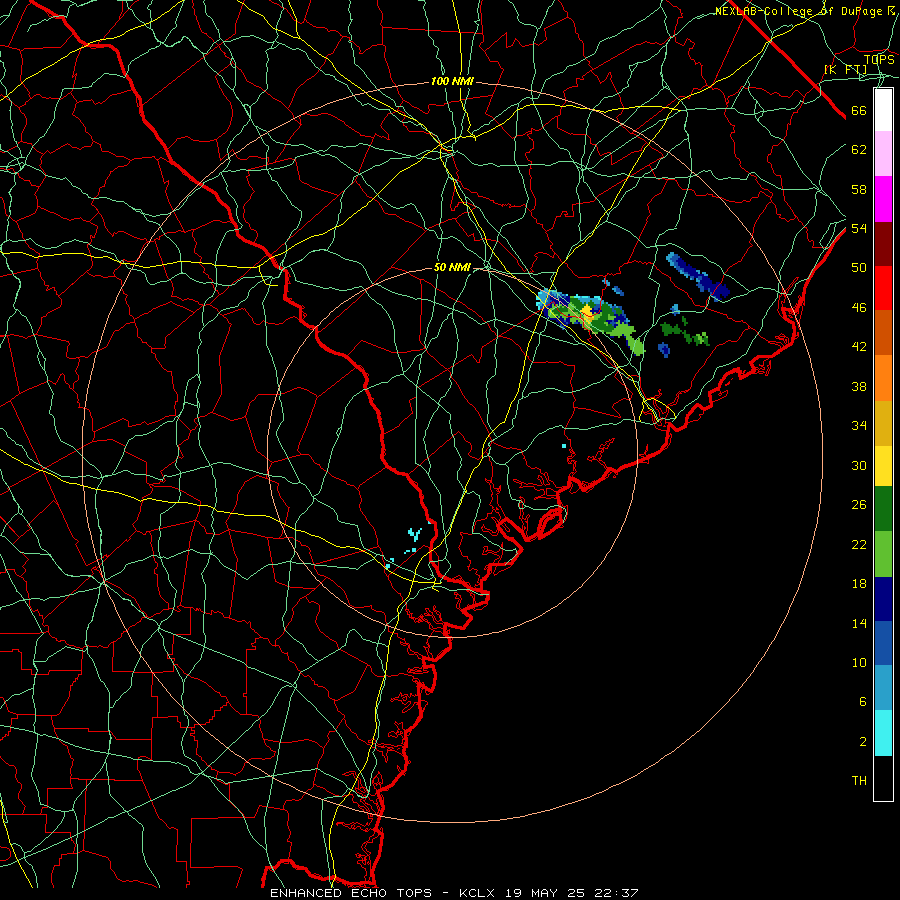Click the yellow swatch below 34
900x900 pixels.
(x=883, y=466)
